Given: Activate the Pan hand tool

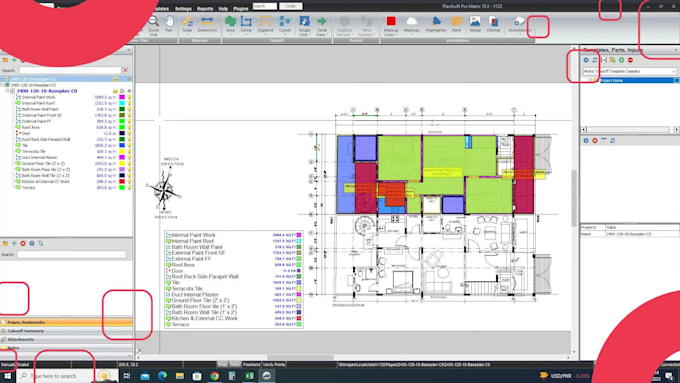Looking at the screenshot, I should (169, 24).
